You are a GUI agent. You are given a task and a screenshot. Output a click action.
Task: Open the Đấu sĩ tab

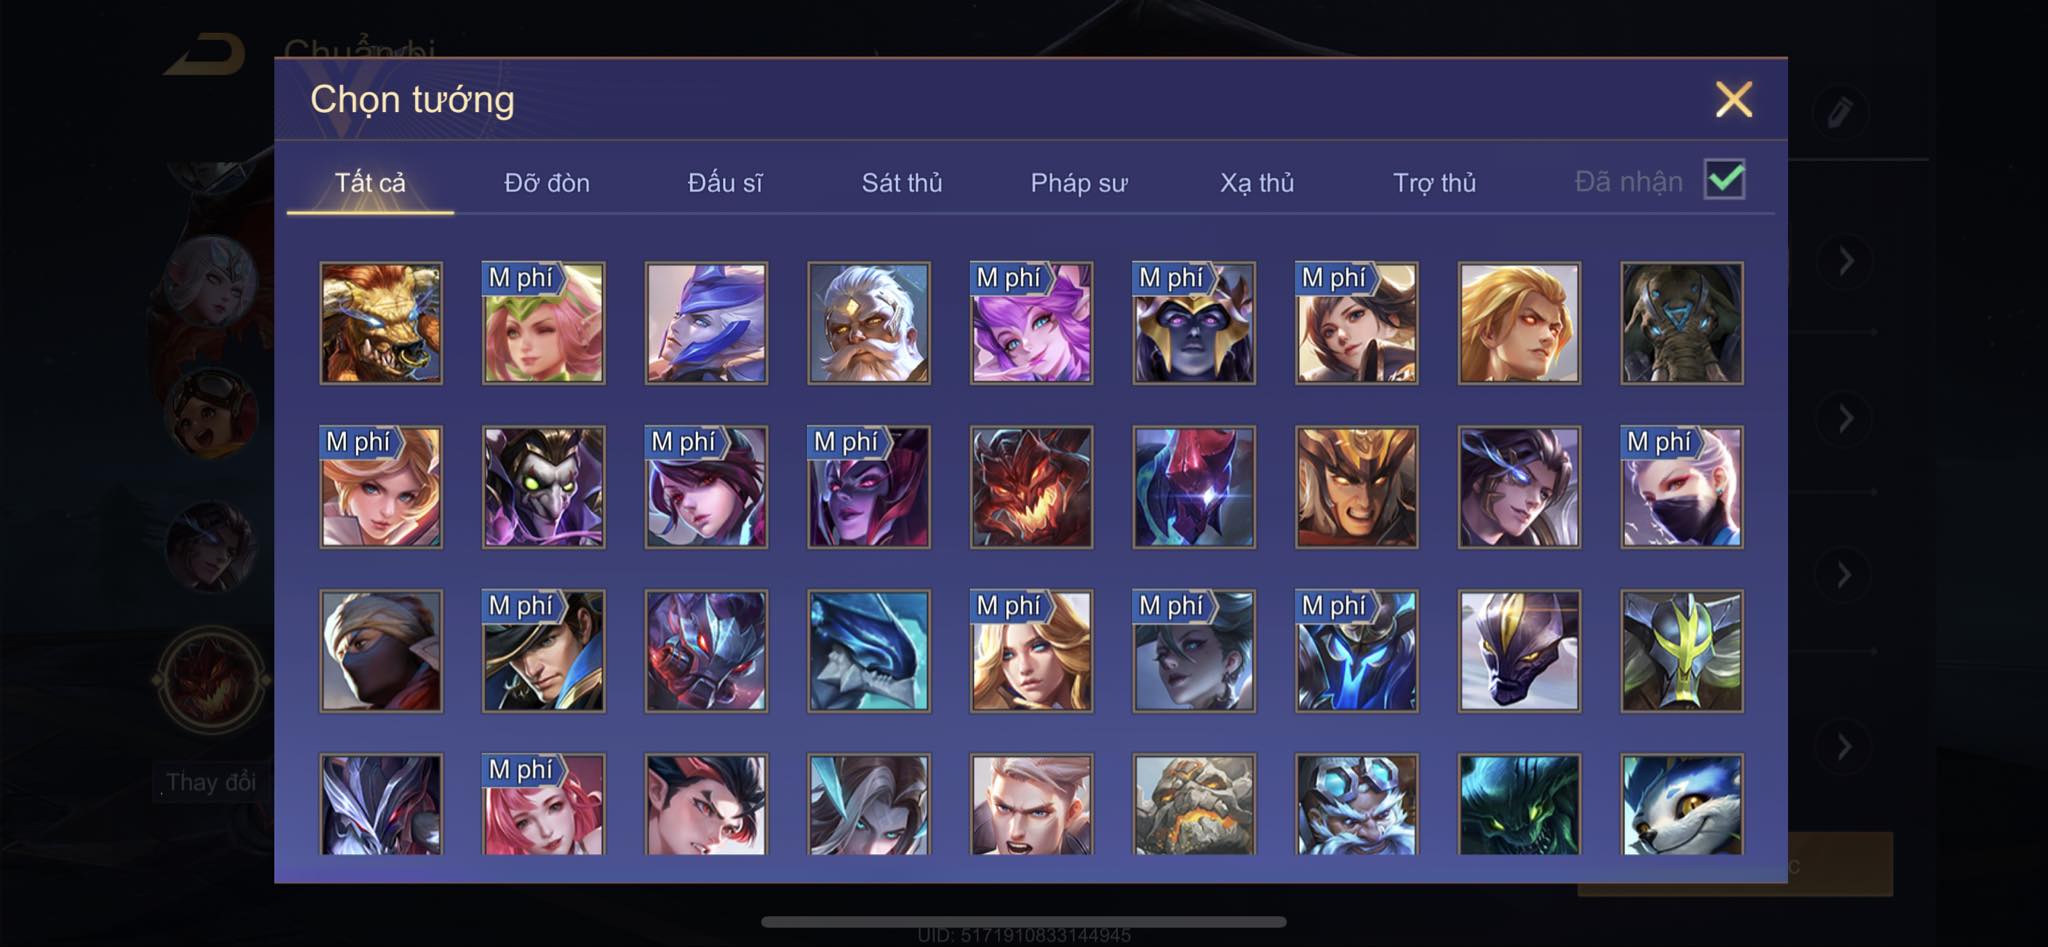pos(725,183)
